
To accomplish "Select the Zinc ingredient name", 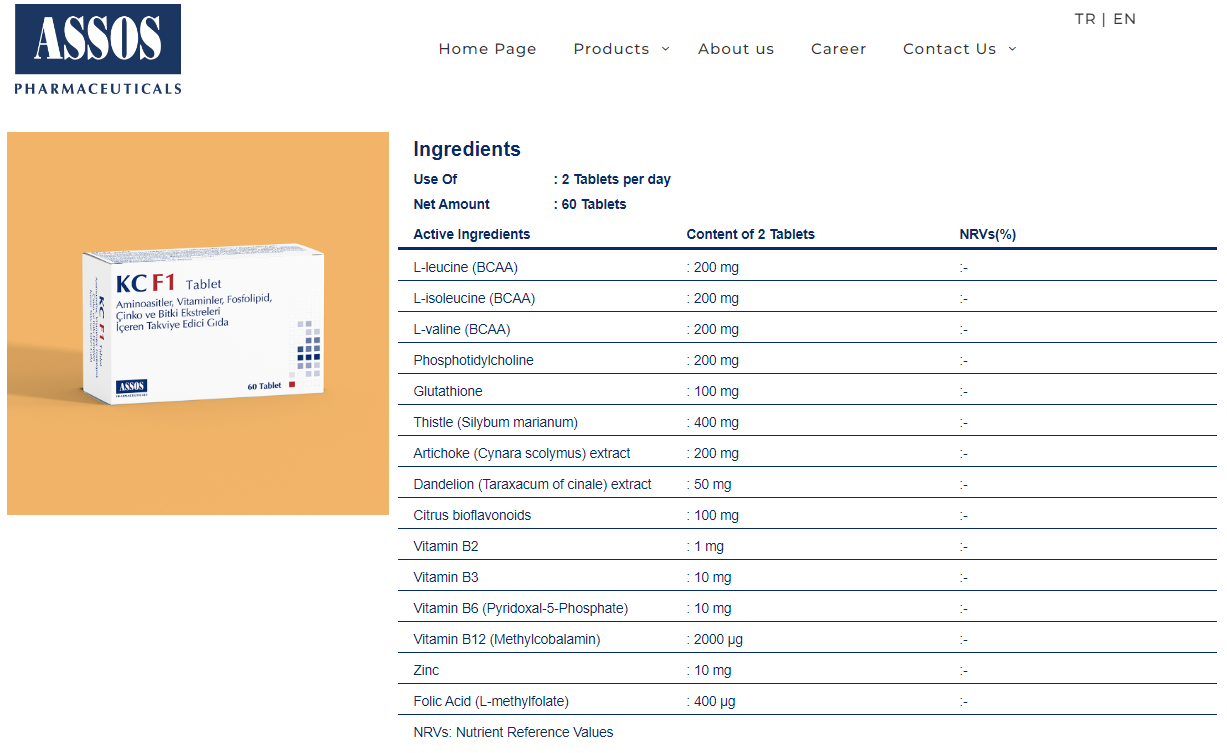I will (426, 671).
